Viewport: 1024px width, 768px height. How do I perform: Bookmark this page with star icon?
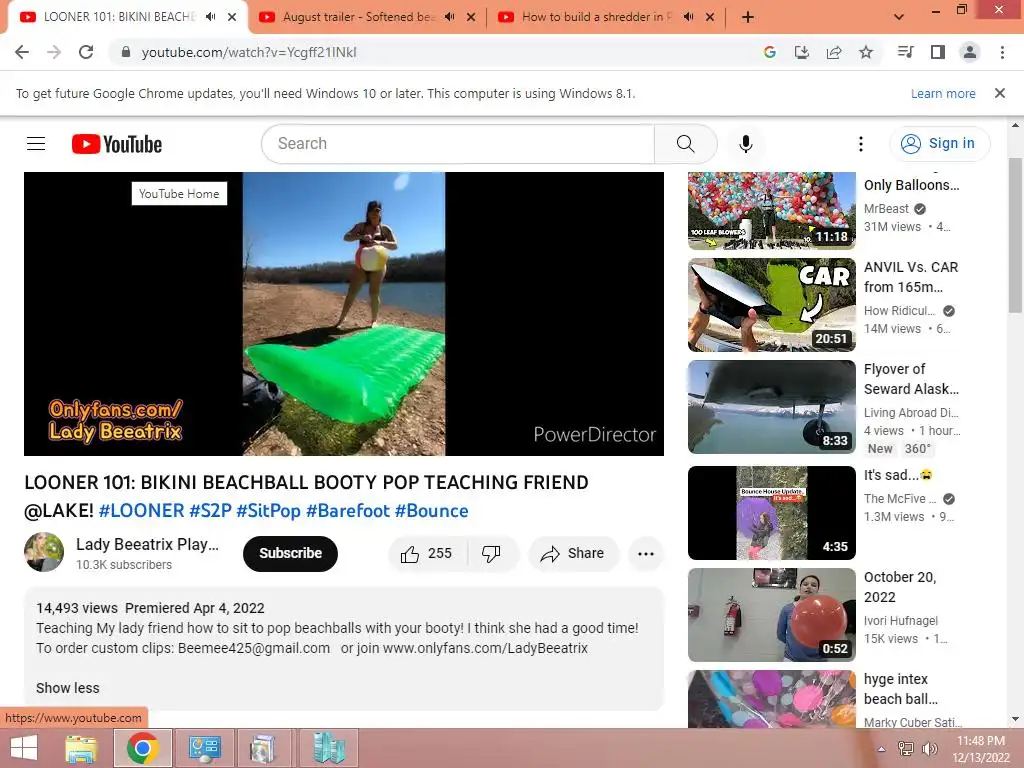(866, 52)
